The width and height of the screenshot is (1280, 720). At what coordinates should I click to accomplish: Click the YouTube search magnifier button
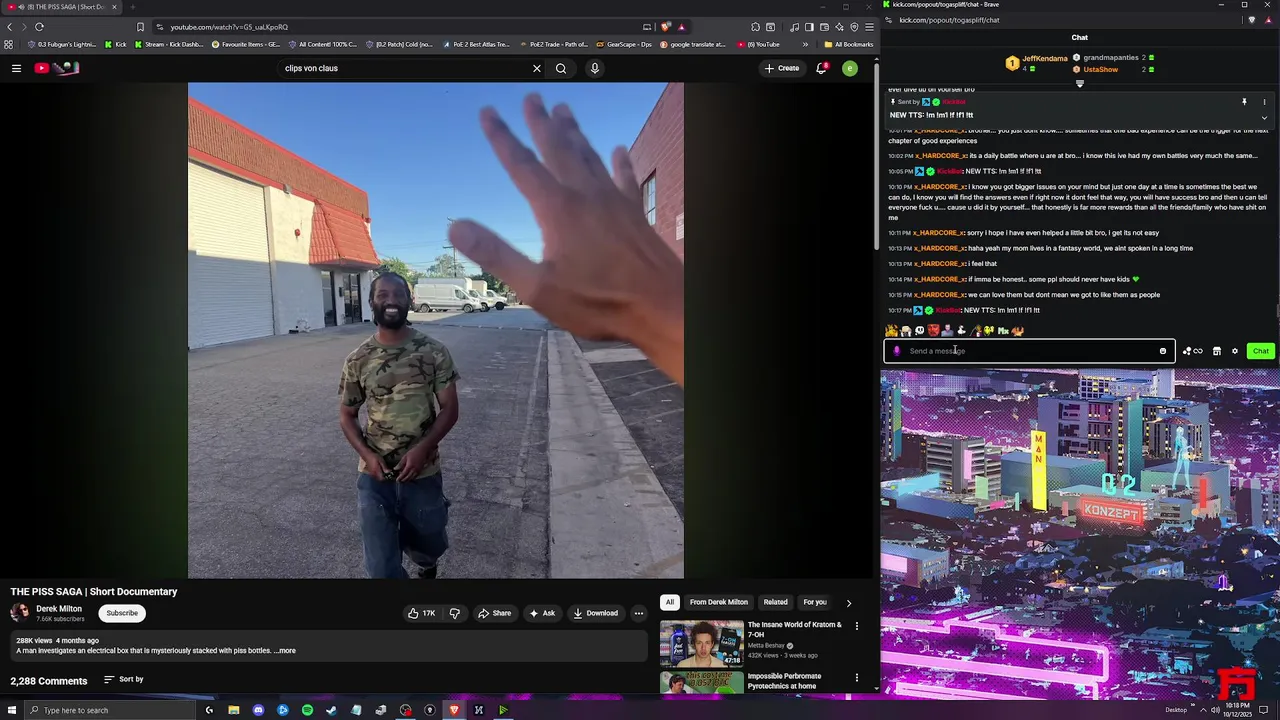561,68
